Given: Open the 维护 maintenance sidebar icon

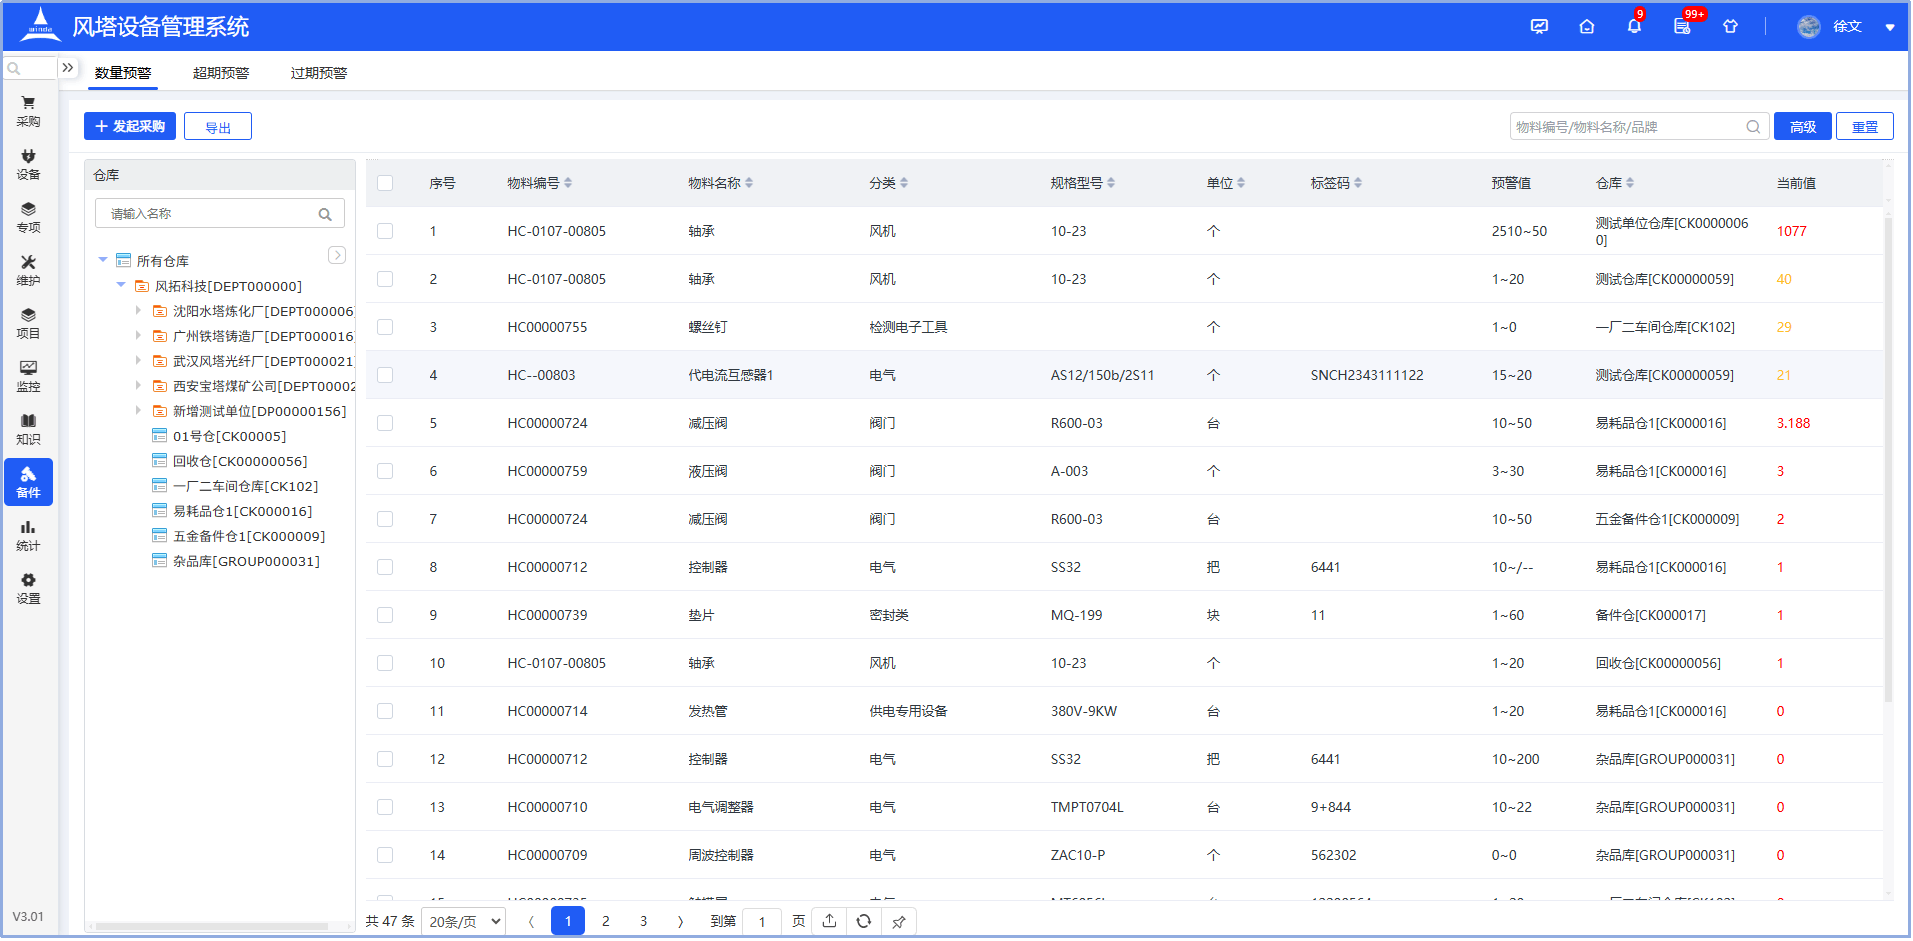Looking at the screenshot, I should coord(28,269).
